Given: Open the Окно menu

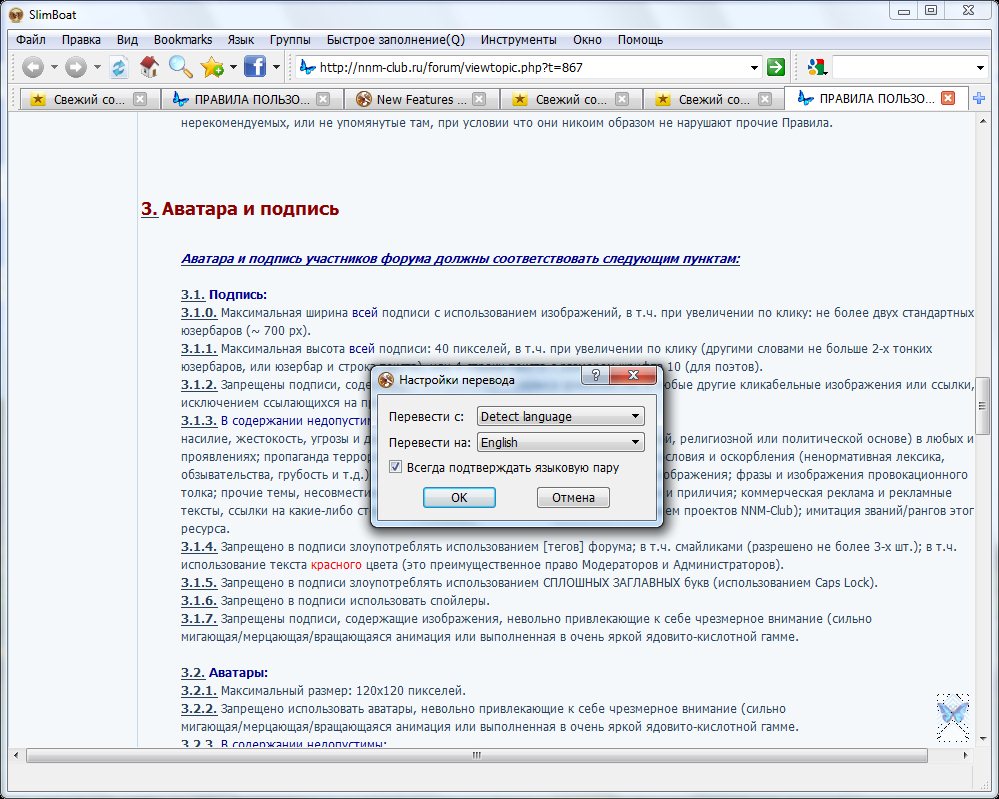Looking at the screenshot, I should coord(587,40).
